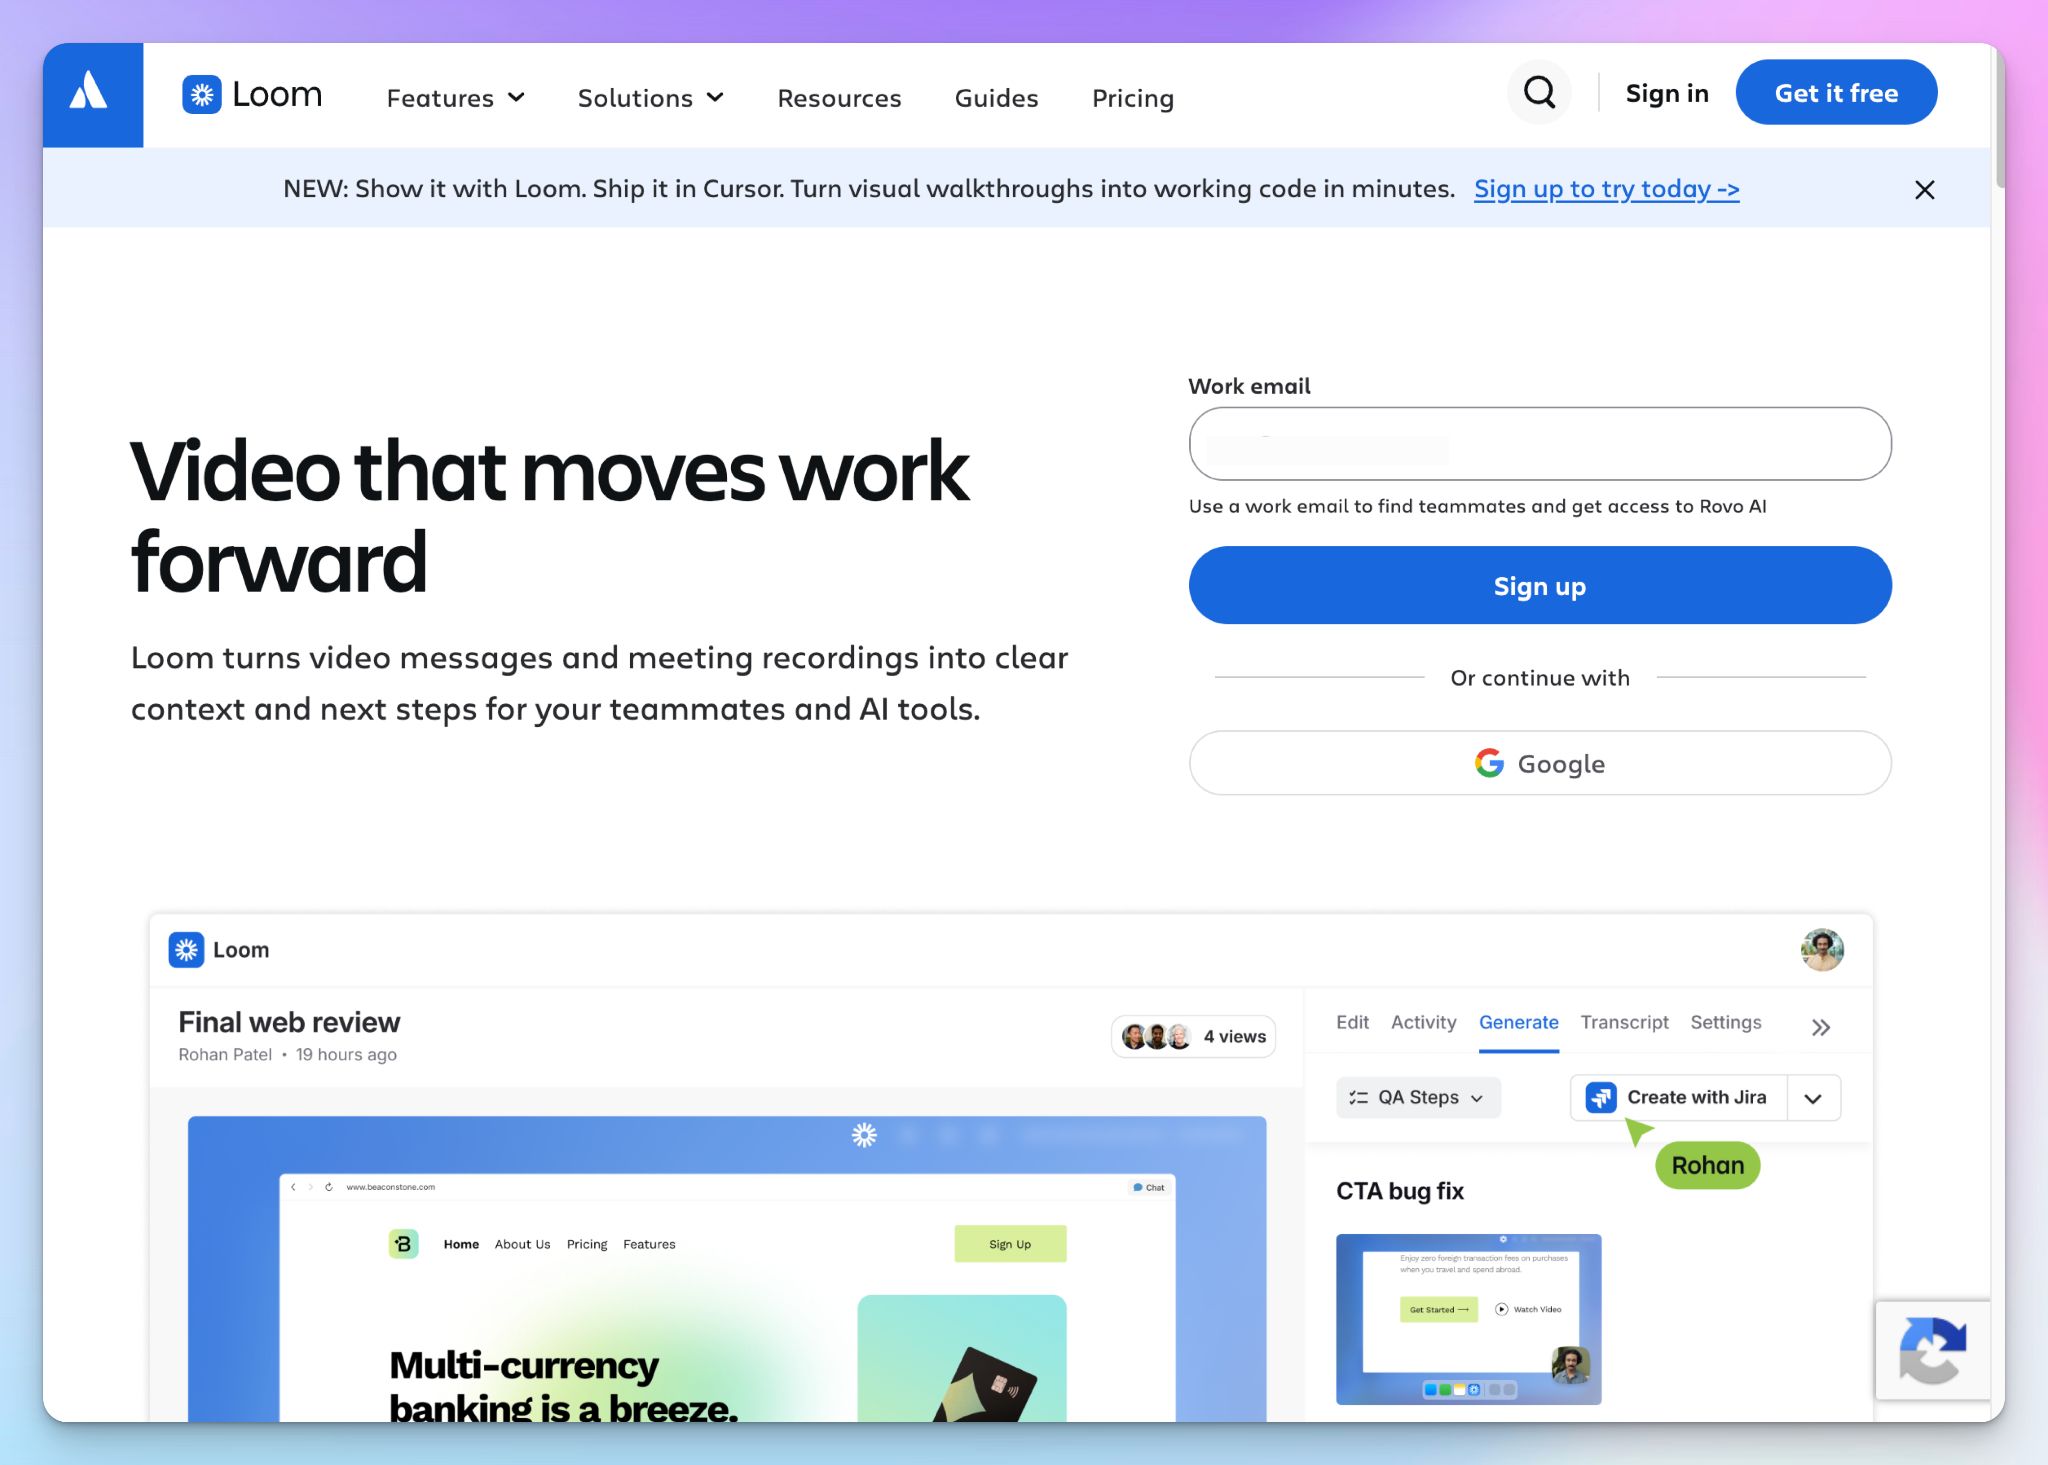Click Sign up to try today link
Image resolution: width=2048 pixels, height=1465 pixels.
(x=1606, y=189)
